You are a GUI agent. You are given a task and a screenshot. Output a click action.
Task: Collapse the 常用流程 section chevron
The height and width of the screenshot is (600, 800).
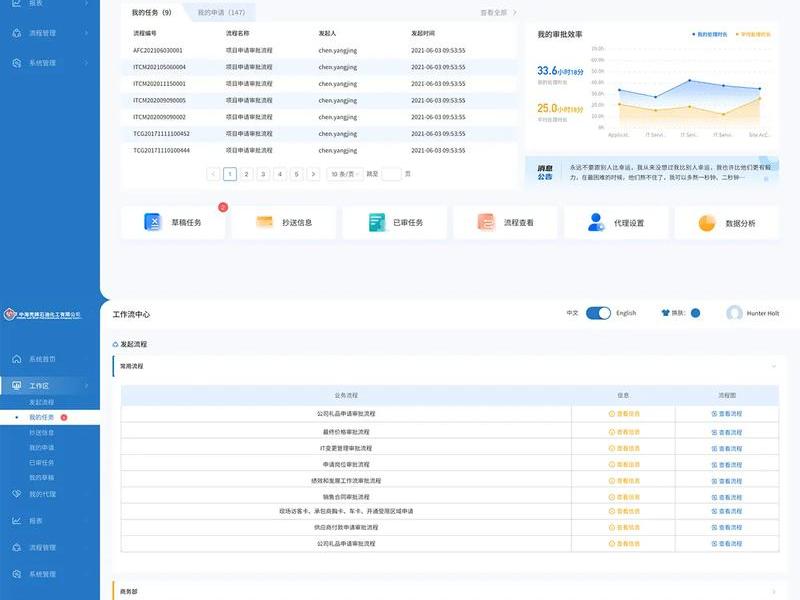pos(773,366)
